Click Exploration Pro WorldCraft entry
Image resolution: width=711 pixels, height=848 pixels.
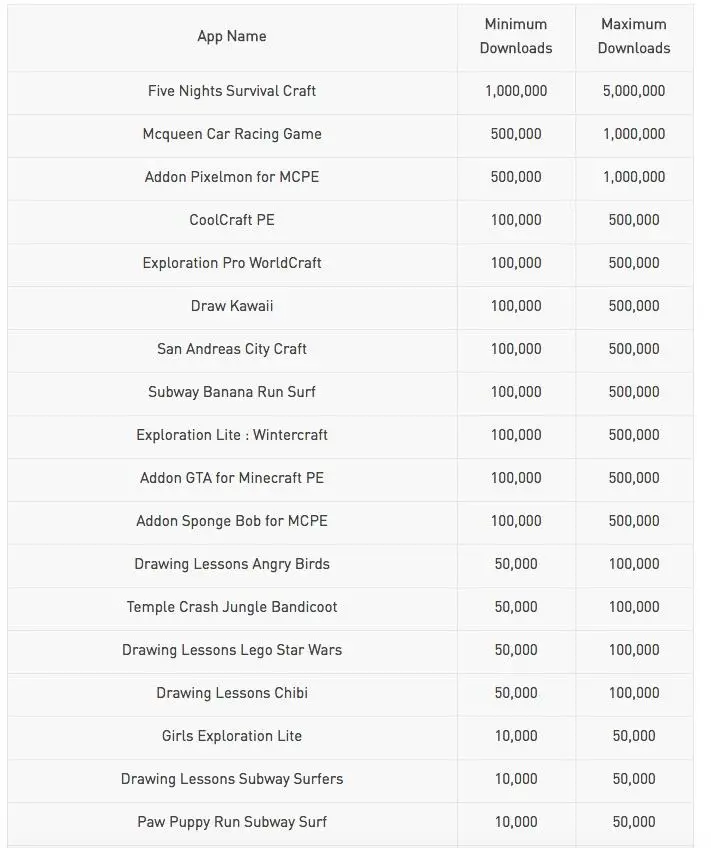[232, 263]
